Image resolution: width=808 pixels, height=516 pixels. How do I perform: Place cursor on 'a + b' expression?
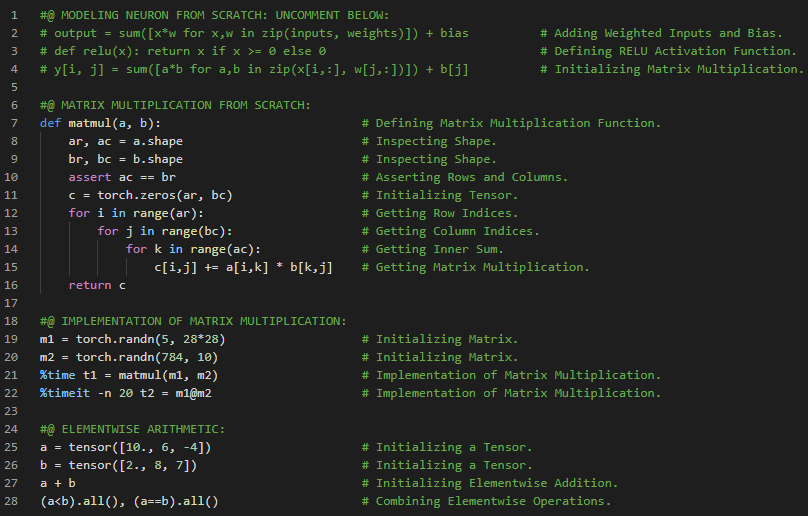pos(58,483)
